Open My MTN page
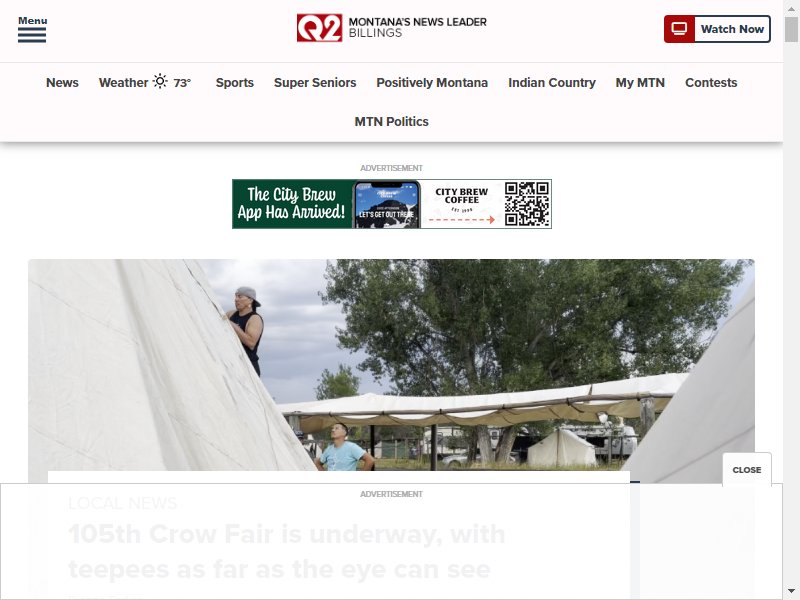This screenshot has width=800, height=600. click(x=640, y=83)
